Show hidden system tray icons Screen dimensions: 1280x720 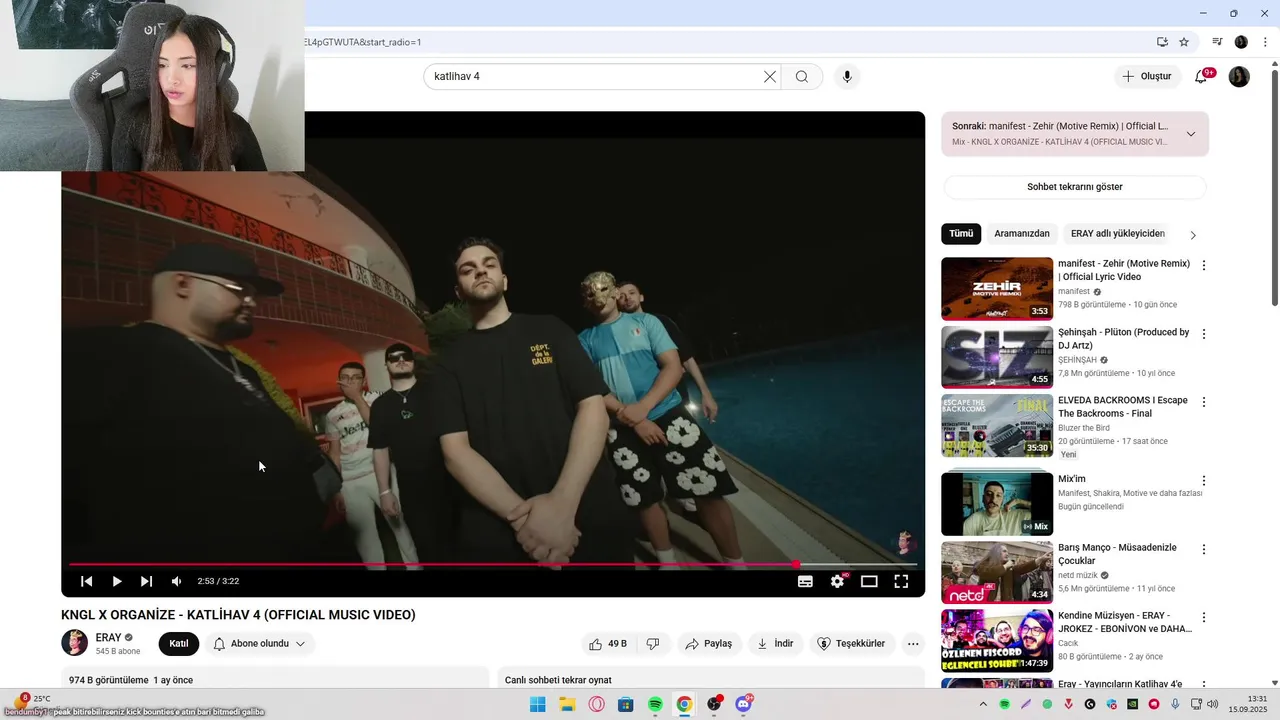click(x=983, y=704)
